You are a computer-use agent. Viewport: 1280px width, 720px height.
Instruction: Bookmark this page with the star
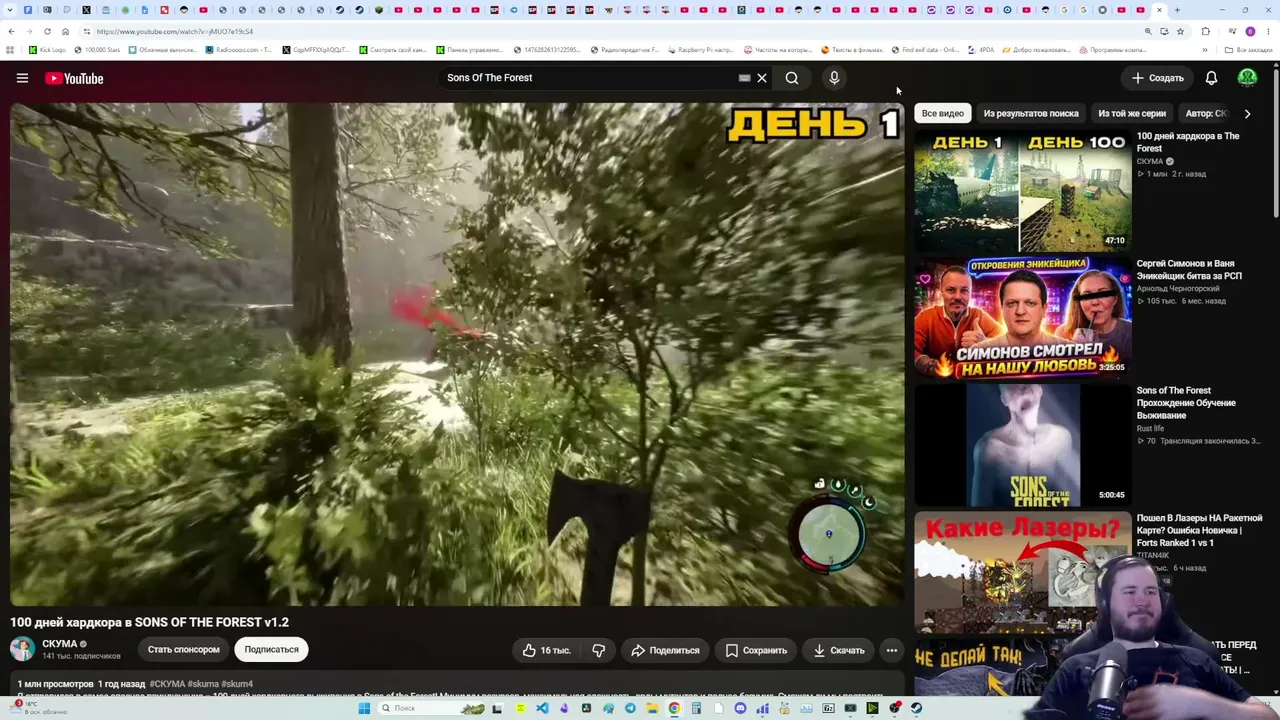1180,32
